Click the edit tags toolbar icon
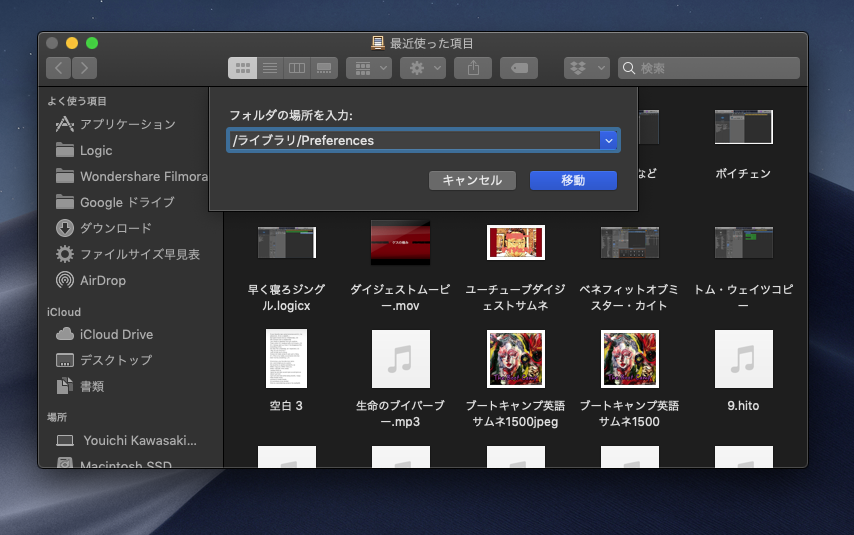Screen dimensions: 854x535 click(519, 68)
